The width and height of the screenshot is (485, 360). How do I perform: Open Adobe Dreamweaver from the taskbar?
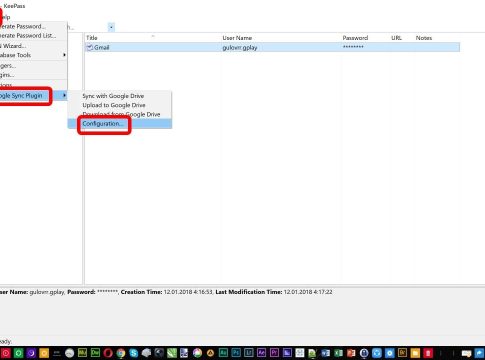95,353
